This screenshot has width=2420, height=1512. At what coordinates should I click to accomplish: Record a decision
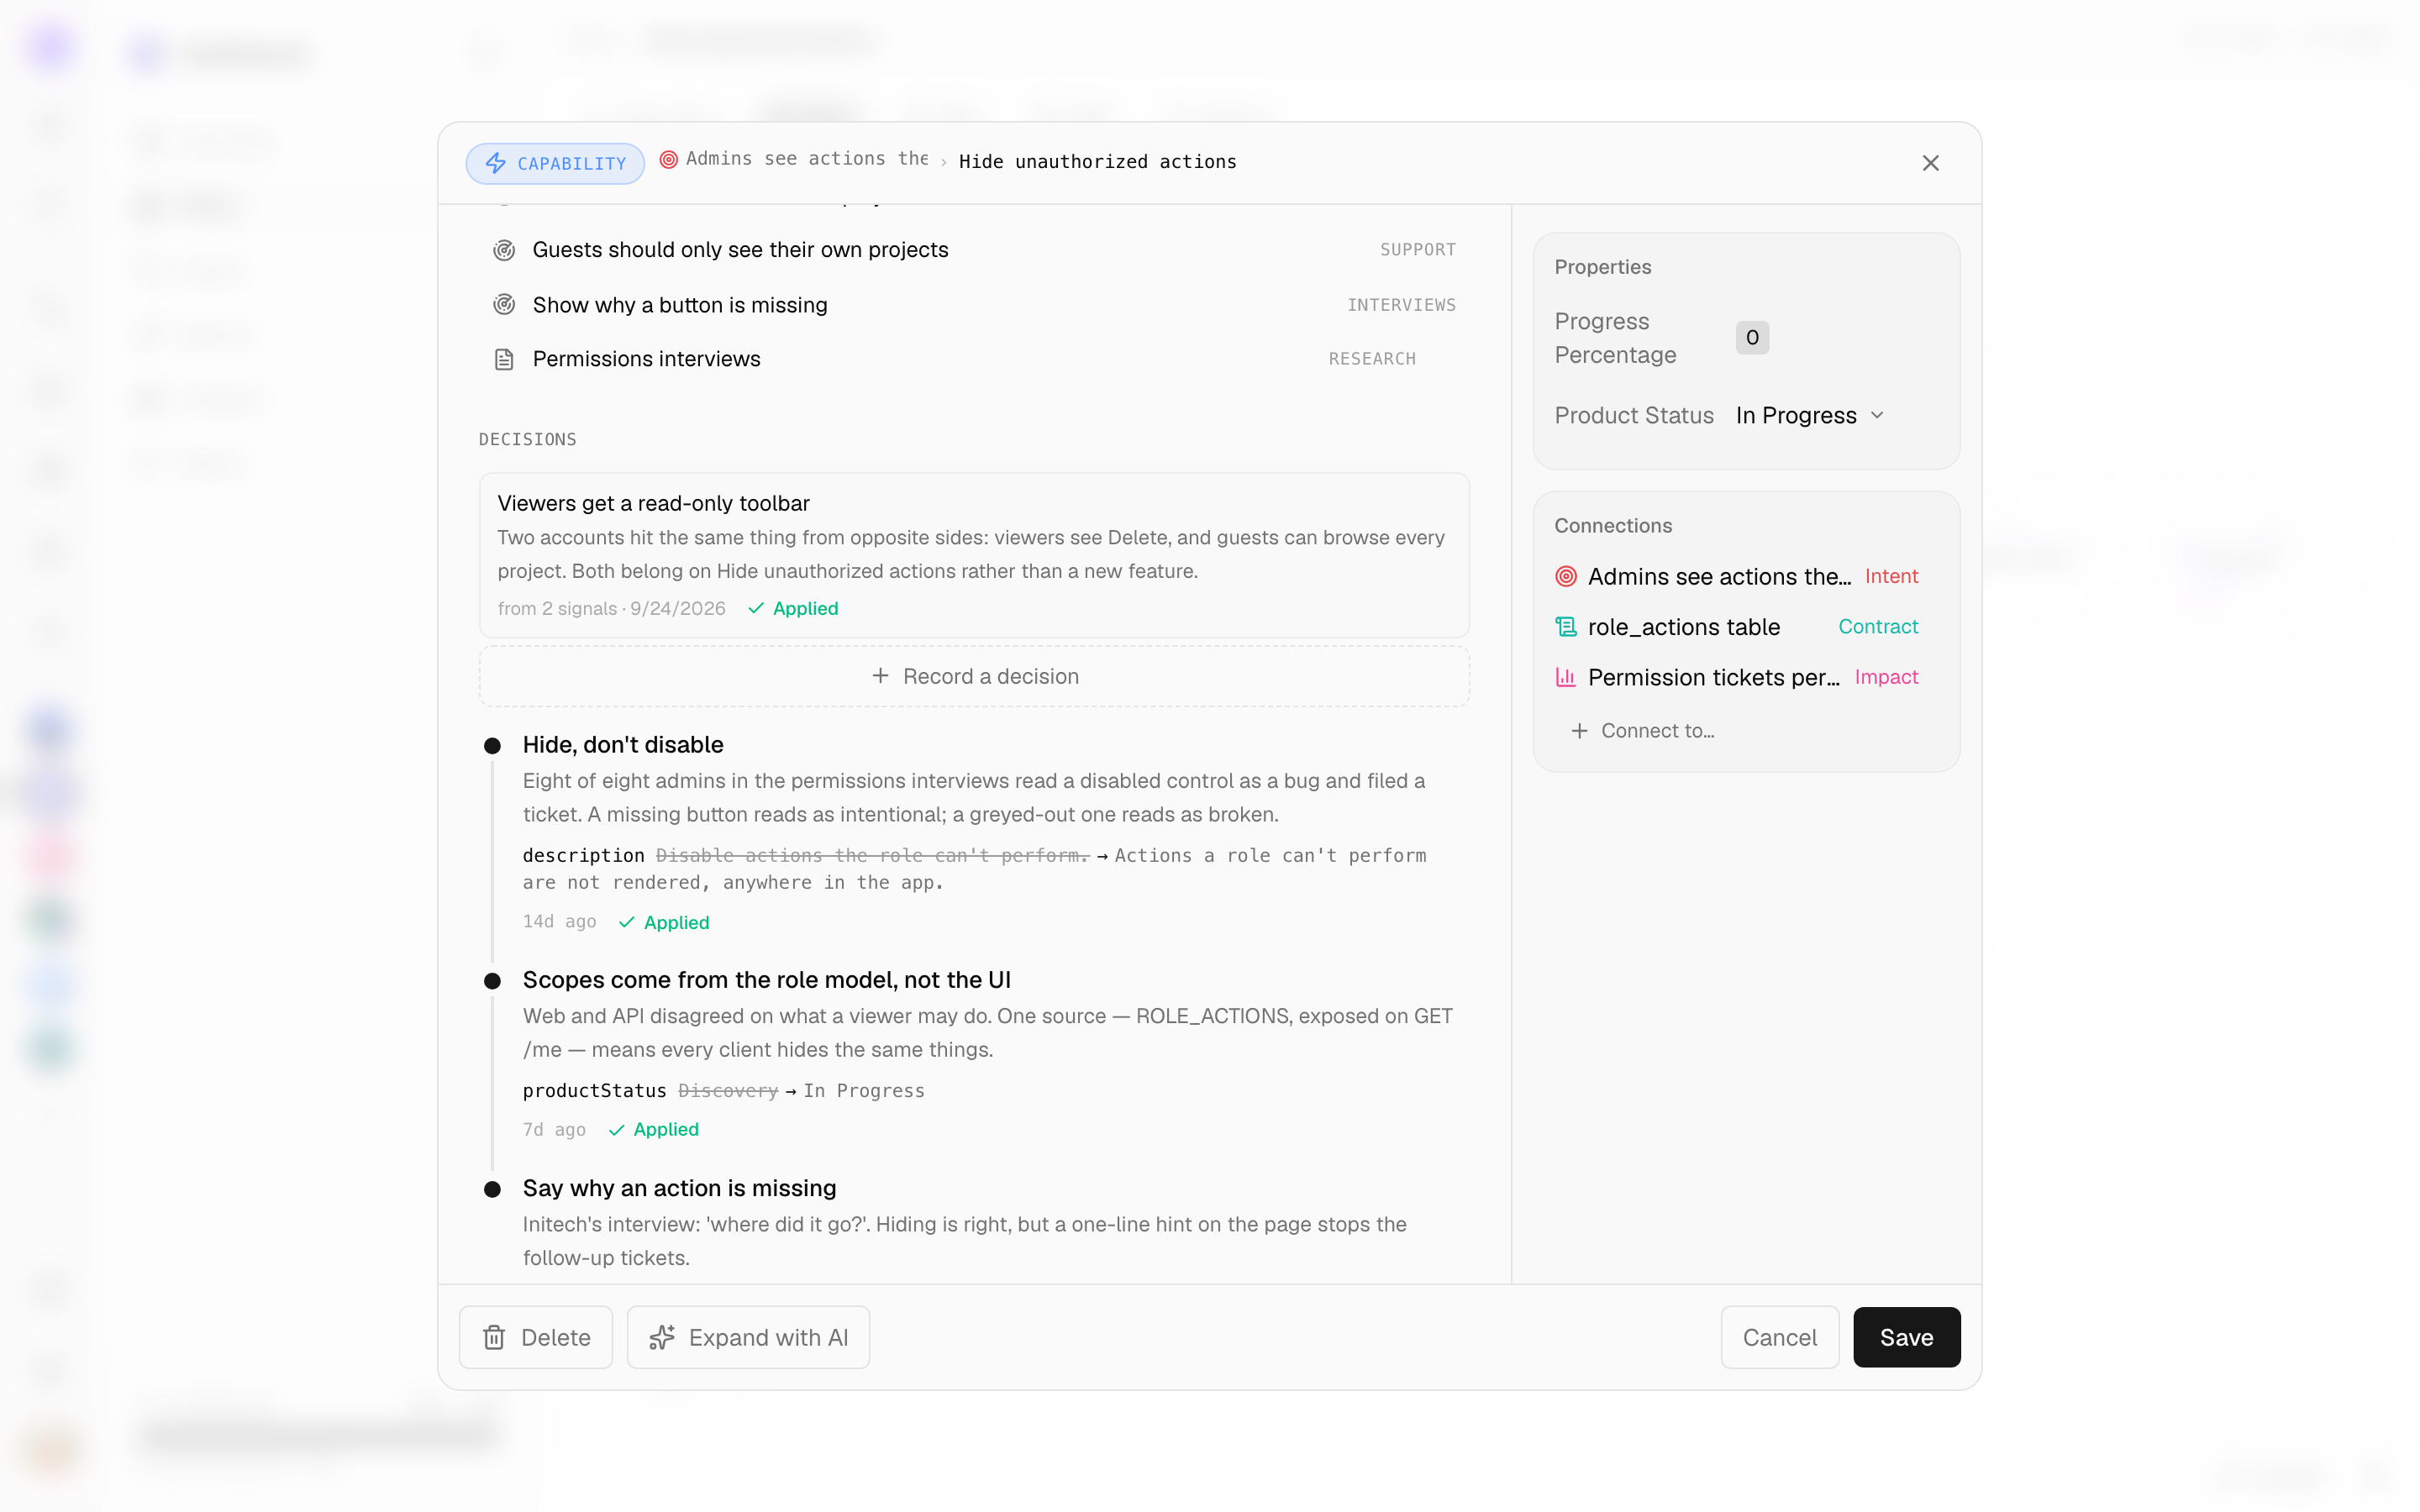pos(974,676)
